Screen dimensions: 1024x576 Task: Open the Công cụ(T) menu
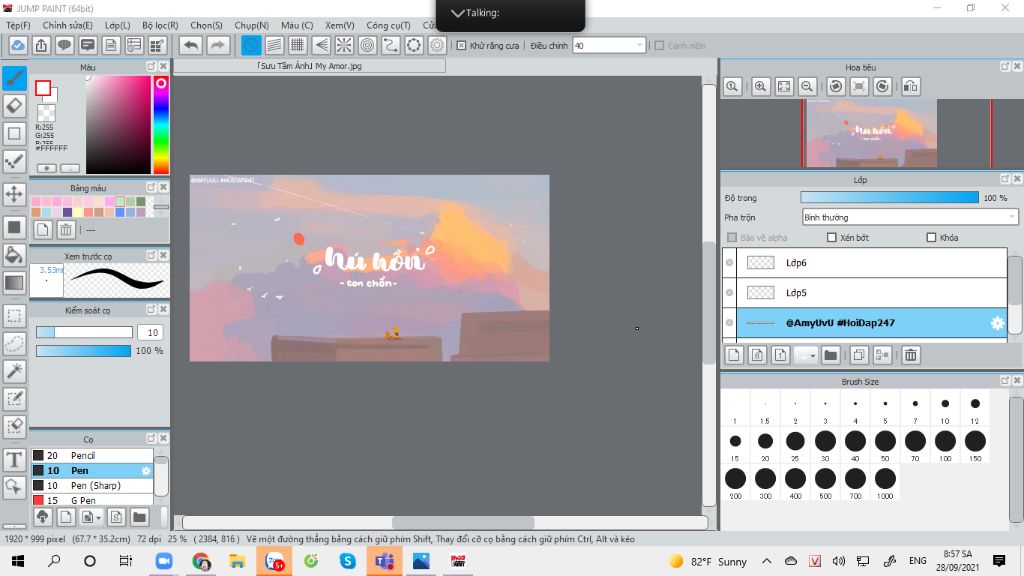389,25
